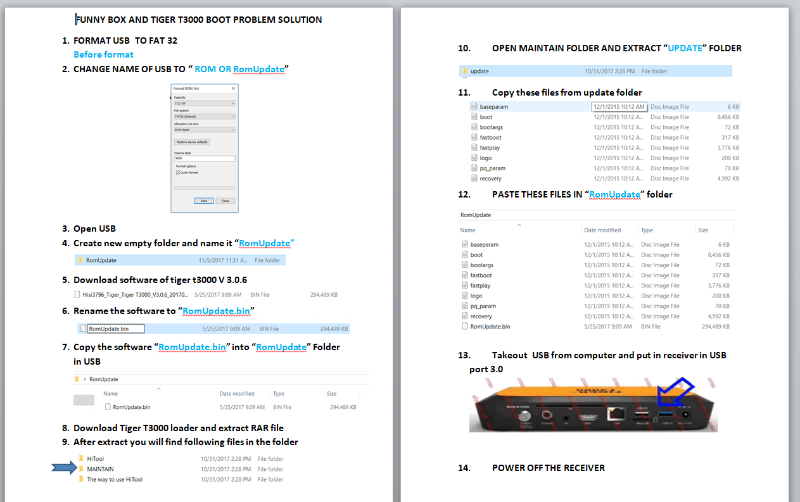Click Restore device defaults in format dialog
The width and height of the screenshot is (800, 502).
click(192, 142)
